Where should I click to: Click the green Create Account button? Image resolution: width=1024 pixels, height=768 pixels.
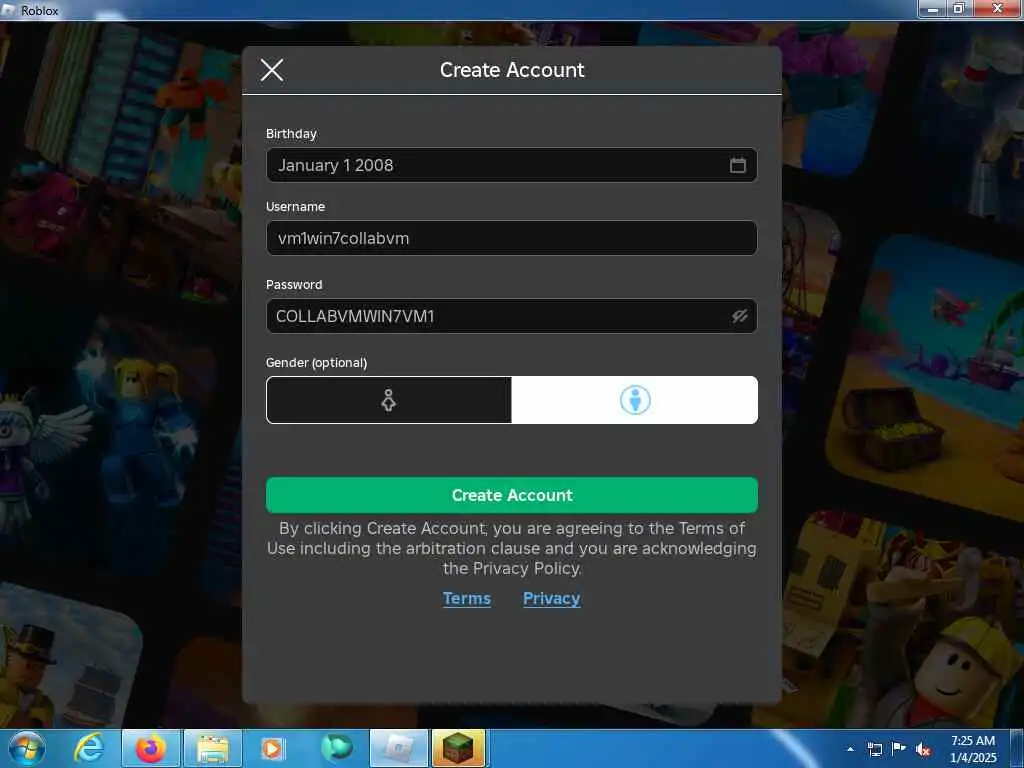tap(511, 495)
